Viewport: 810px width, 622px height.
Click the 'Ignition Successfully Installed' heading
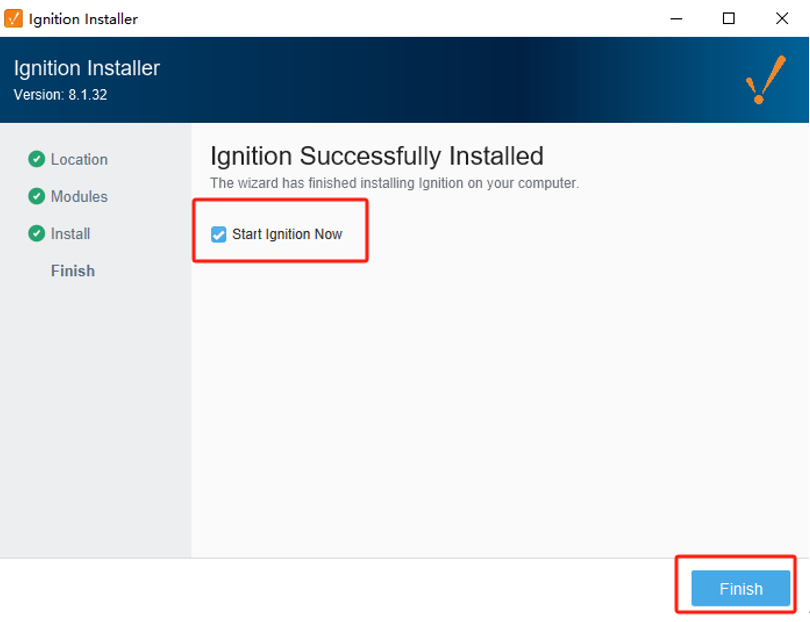(x=376, y=156)
